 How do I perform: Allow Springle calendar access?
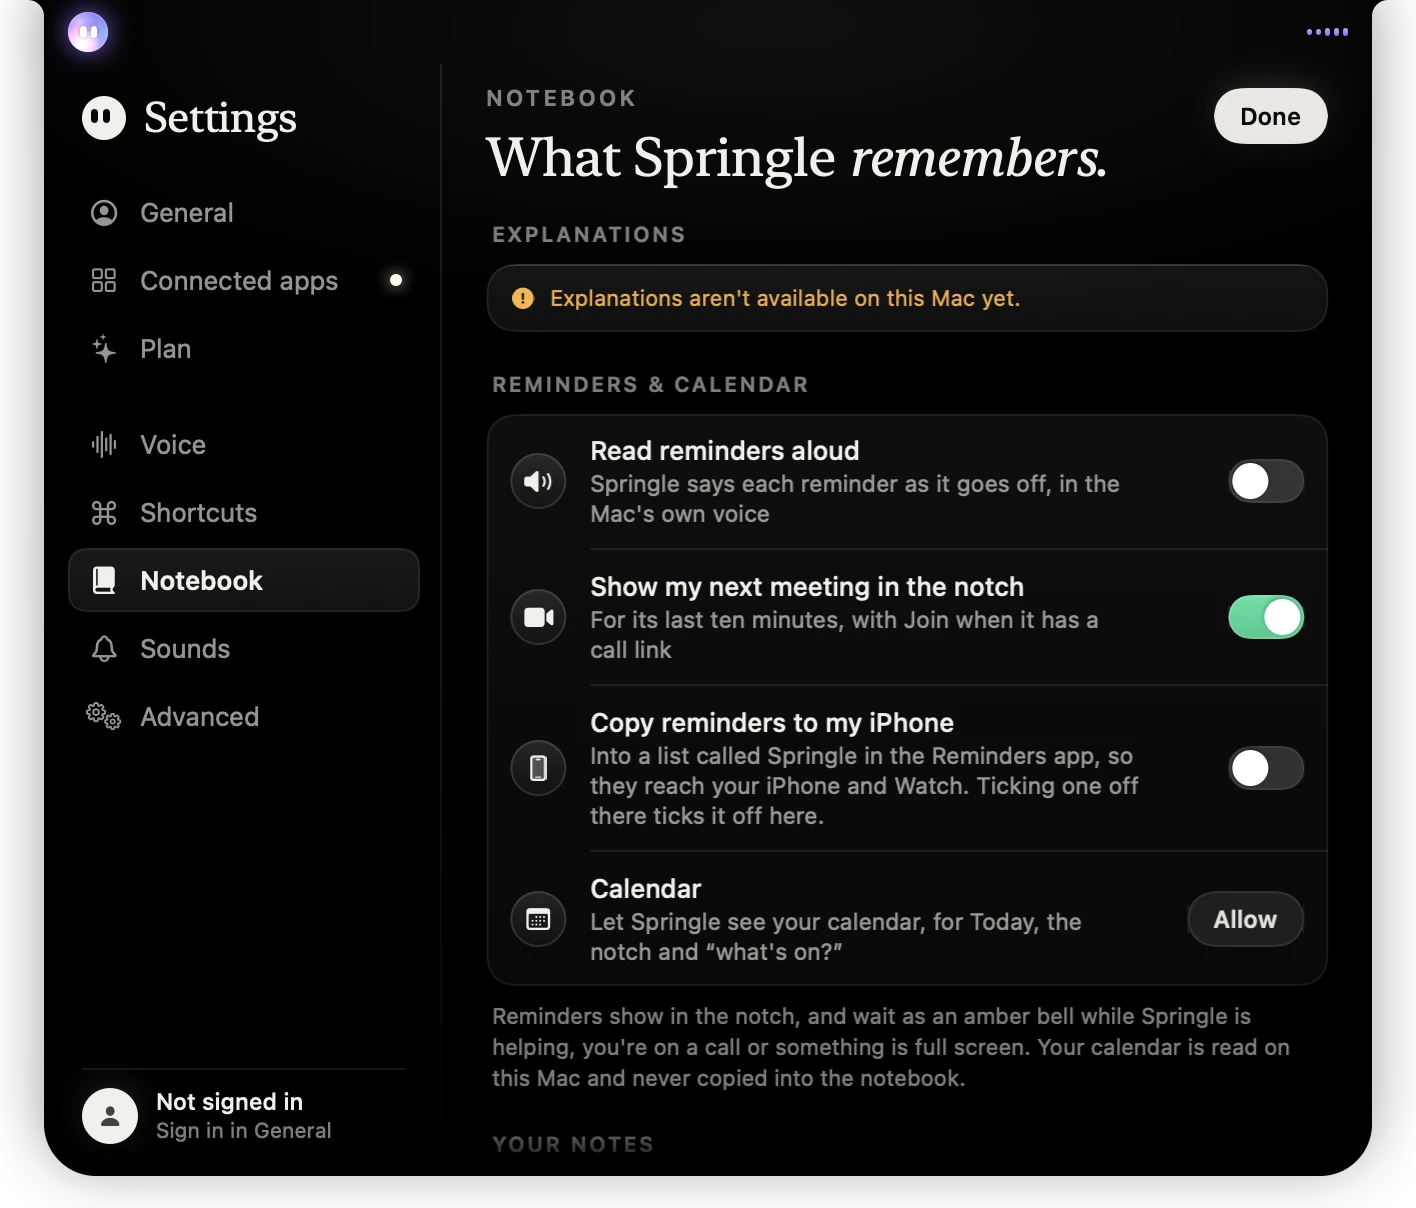(1246, 920)
